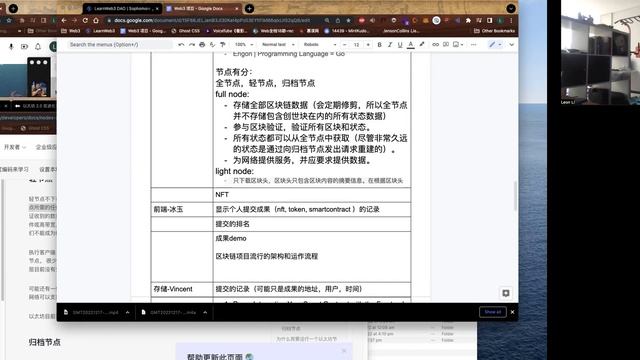Viewport: 640px width, 360px height.
Task: Click the light node: heading
Action: click(x=234, y=171)
